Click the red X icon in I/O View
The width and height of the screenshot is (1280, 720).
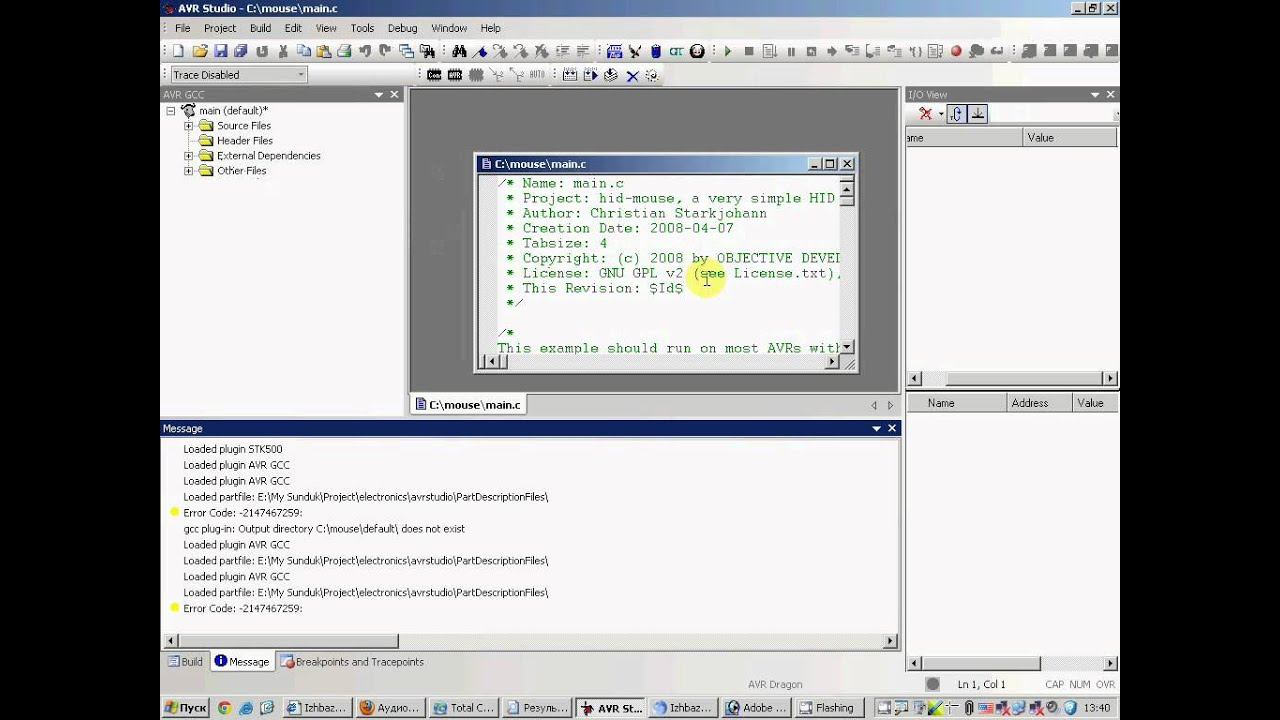pos(925,114)
